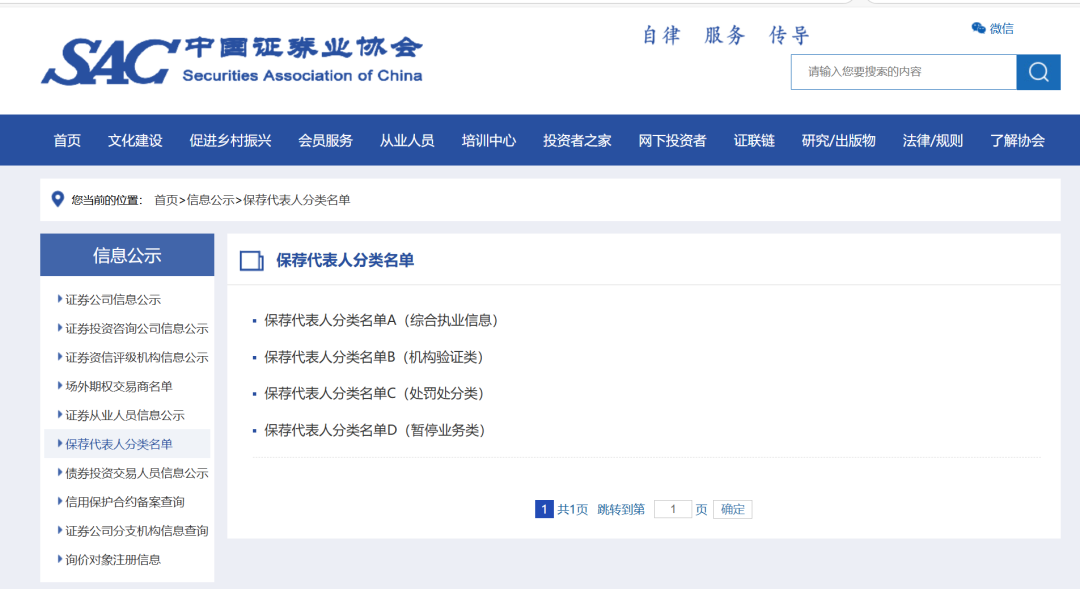The height and width of the screenshot is (589, 1080).
Task: Open 保荐代表人分类名单D（暂停业务类）
Action: pyautogui.click(x=375, y=430)
